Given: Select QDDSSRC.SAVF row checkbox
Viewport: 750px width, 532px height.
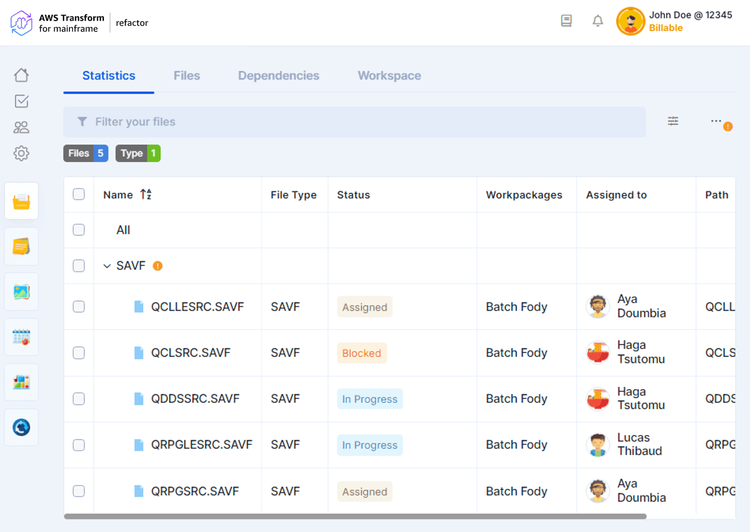Looking at the screenshot, I should coord(79,399).
